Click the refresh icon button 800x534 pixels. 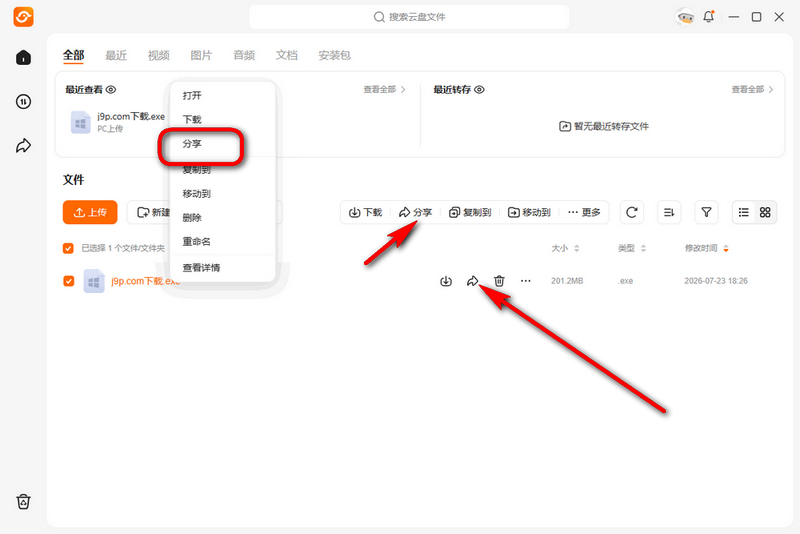pyautogui.click(x=632, y=212)
